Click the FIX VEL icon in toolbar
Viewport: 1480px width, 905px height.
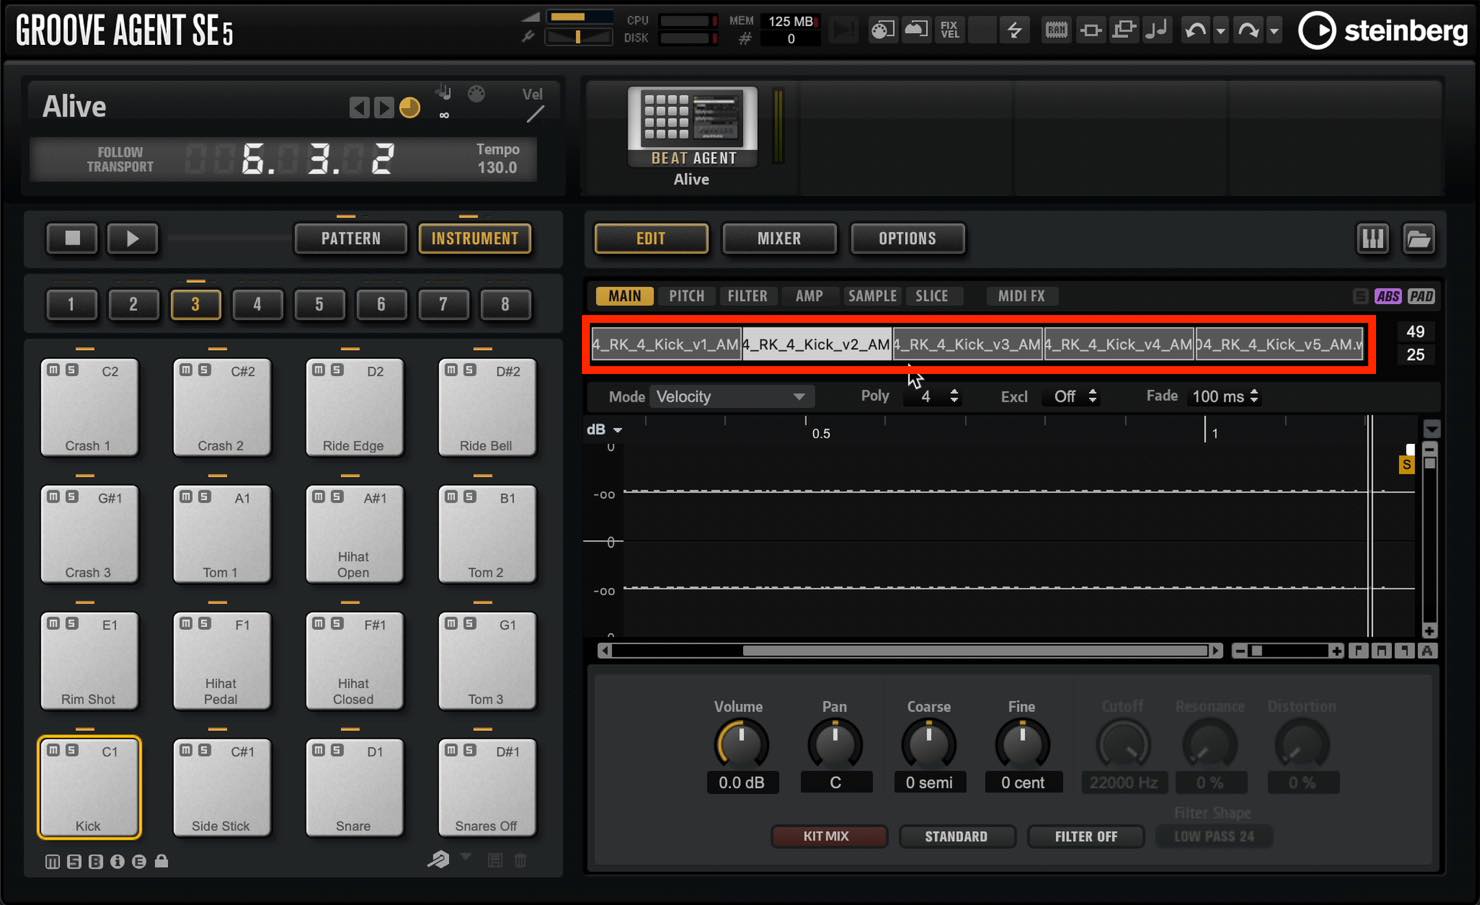pos(949,30)
